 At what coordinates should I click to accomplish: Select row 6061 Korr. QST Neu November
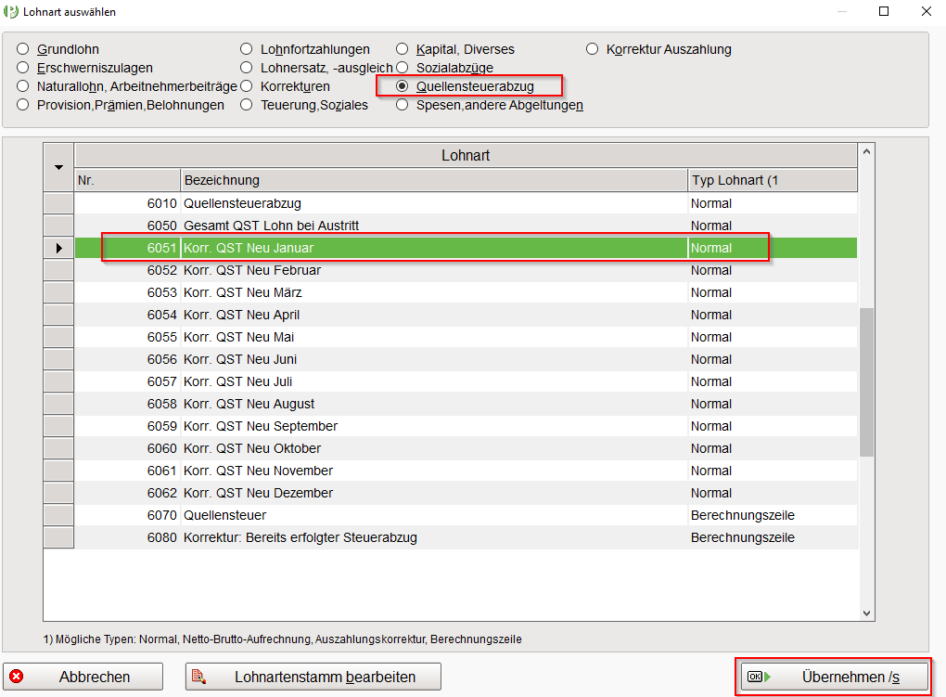pos(465,471)
